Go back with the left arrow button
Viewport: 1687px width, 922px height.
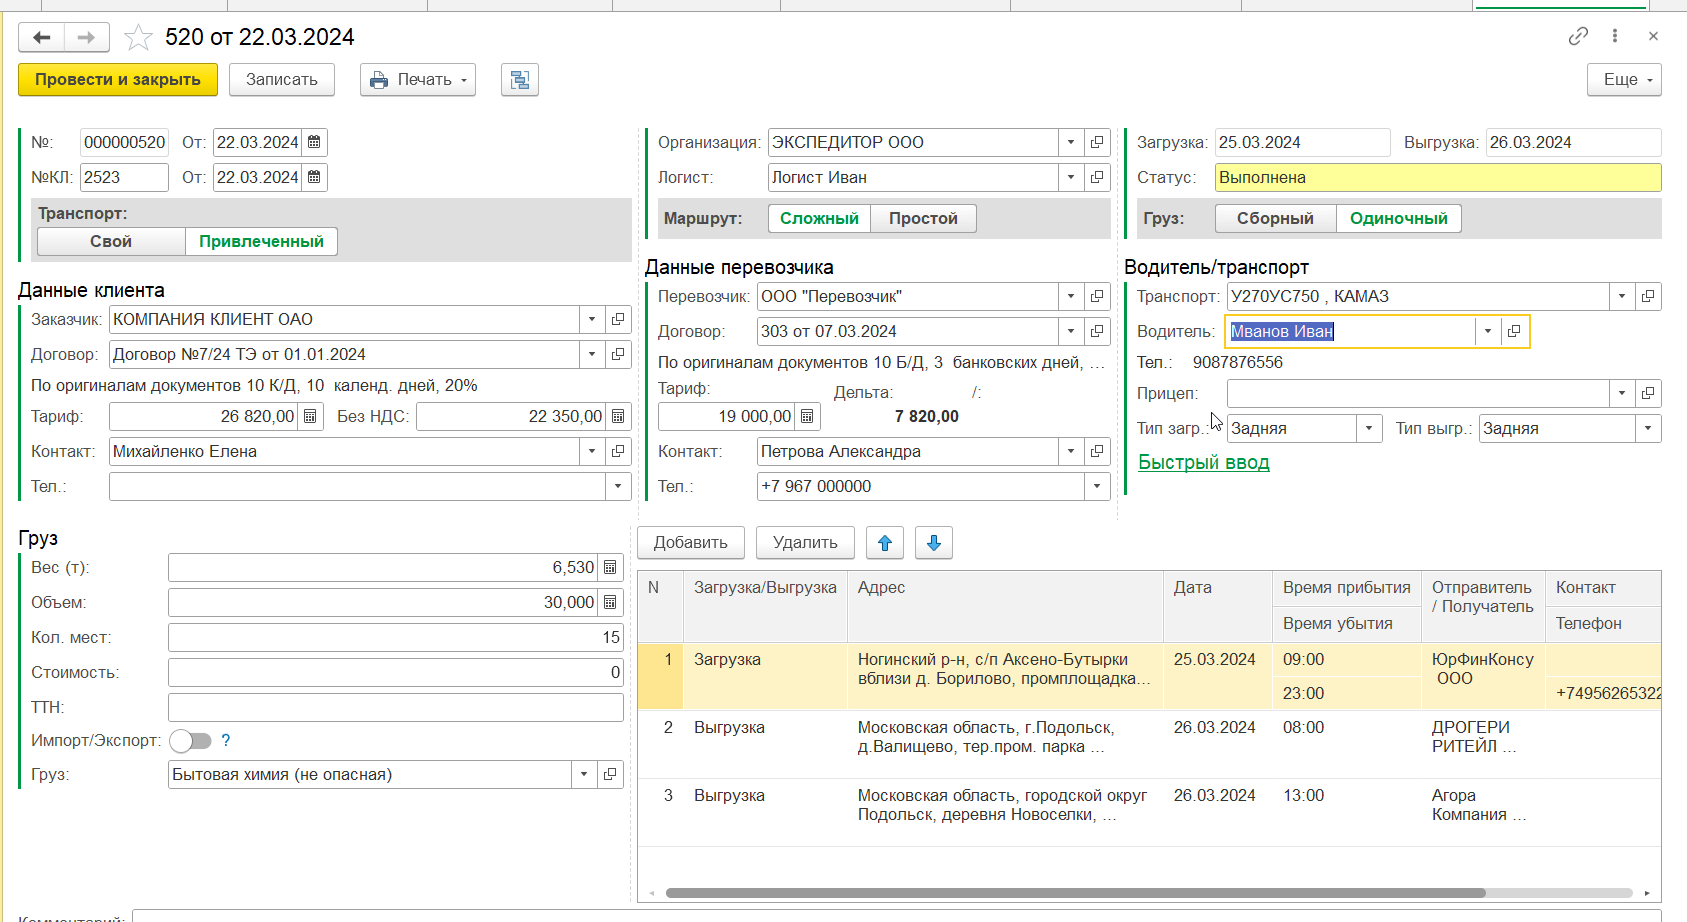(x=42, y=37)
